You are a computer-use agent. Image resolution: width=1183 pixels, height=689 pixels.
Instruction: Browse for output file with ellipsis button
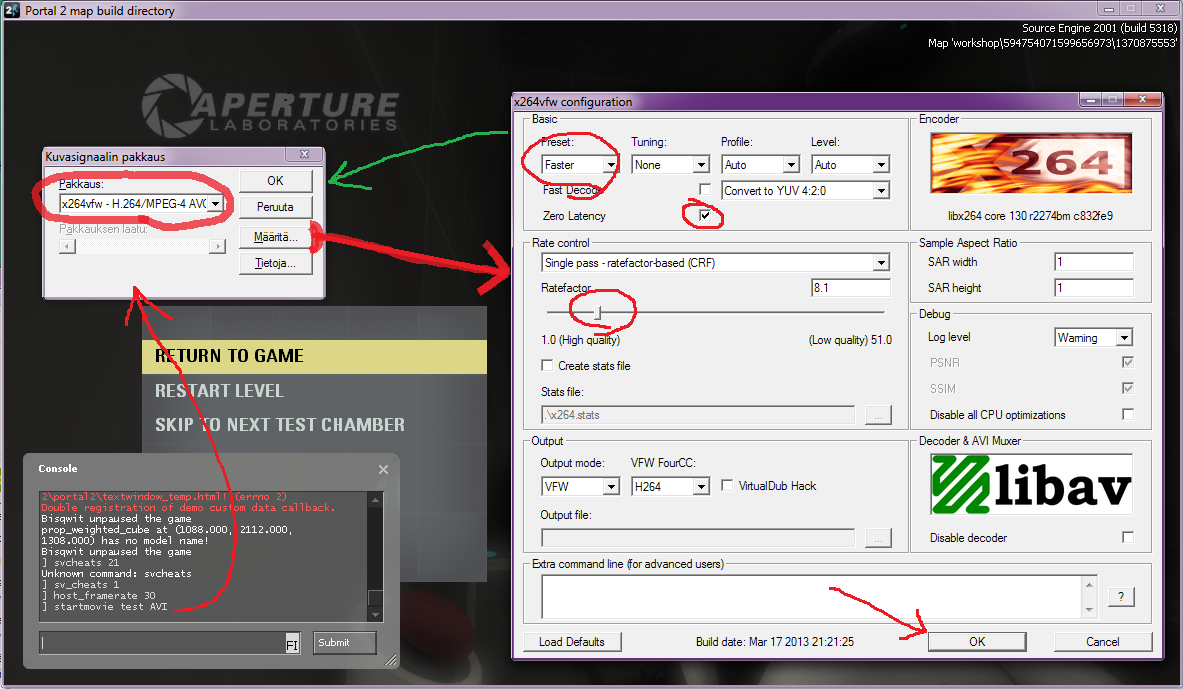[878, 537]
